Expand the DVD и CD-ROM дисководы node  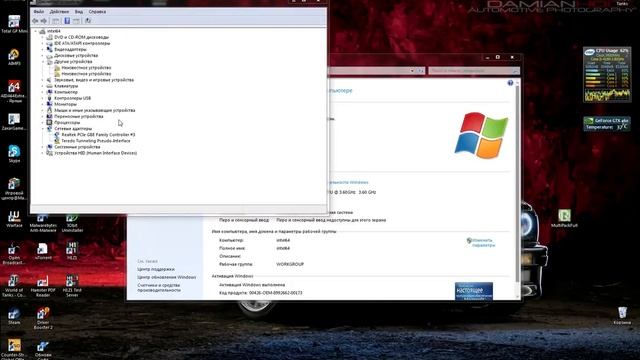pos(43,37)
